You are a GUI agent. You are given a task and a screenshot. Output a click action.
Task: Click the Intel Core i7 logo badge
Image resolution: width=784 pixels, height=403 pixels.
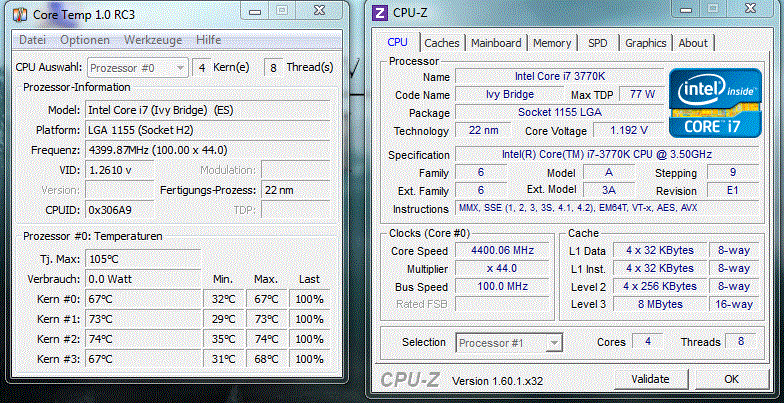pyautogui.click(x=716, y=103)
